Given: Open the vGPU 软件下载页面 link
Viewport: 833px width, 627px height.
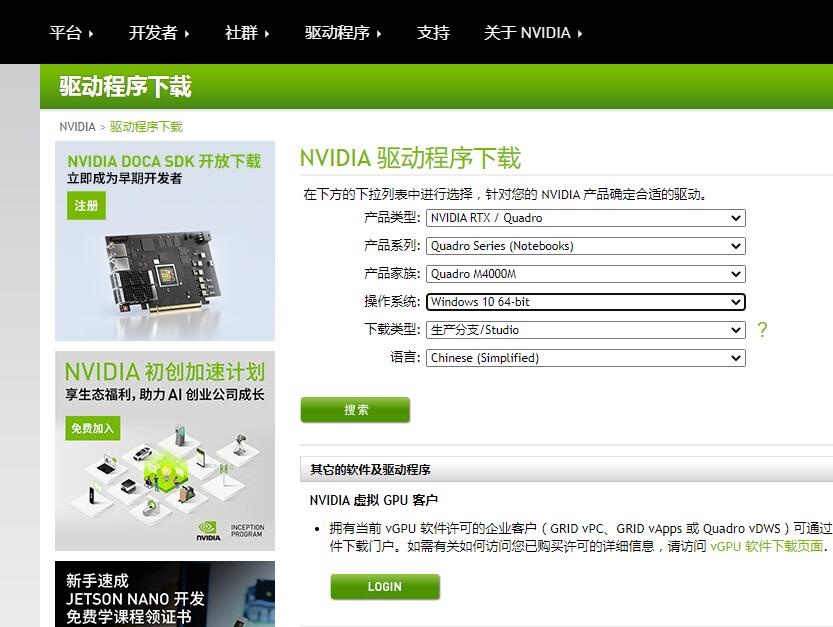Looking at the screenshot, I should pos(767,546).
